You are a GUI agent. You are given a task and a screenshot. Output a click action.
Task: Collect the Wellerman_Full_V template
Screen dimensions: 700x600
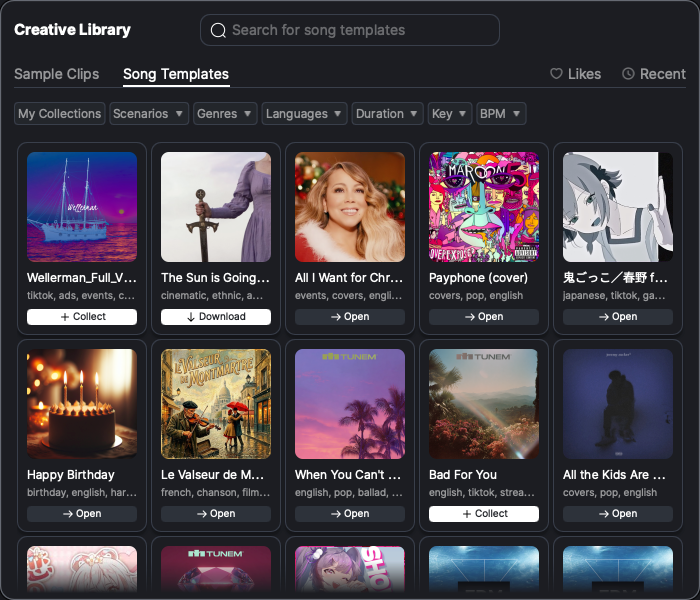click(82, 317)
